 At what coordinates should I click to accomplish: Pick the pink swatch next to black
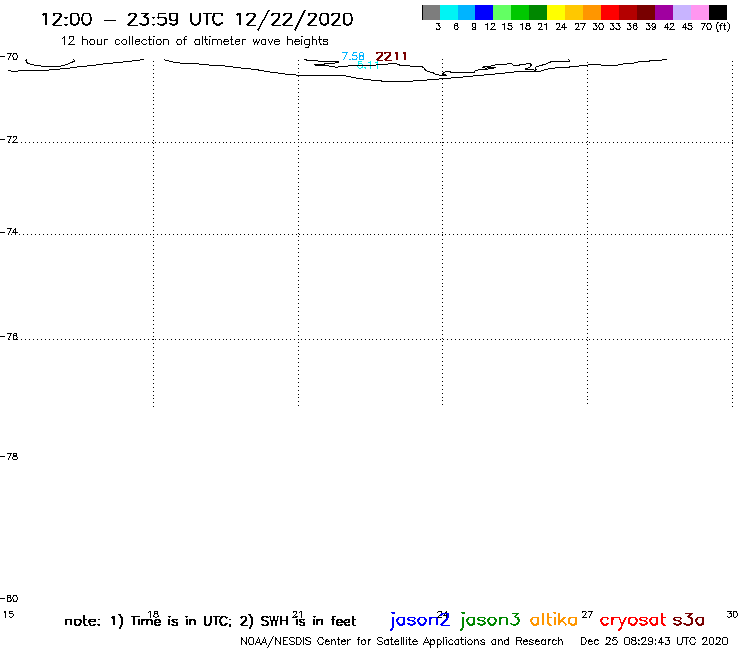(x=700, y=12)
